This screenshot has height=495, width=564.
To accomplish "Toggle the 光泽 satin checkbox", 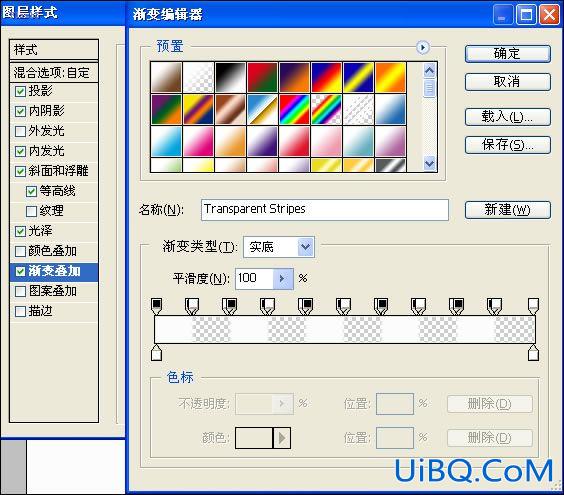I will coord(21,231).
